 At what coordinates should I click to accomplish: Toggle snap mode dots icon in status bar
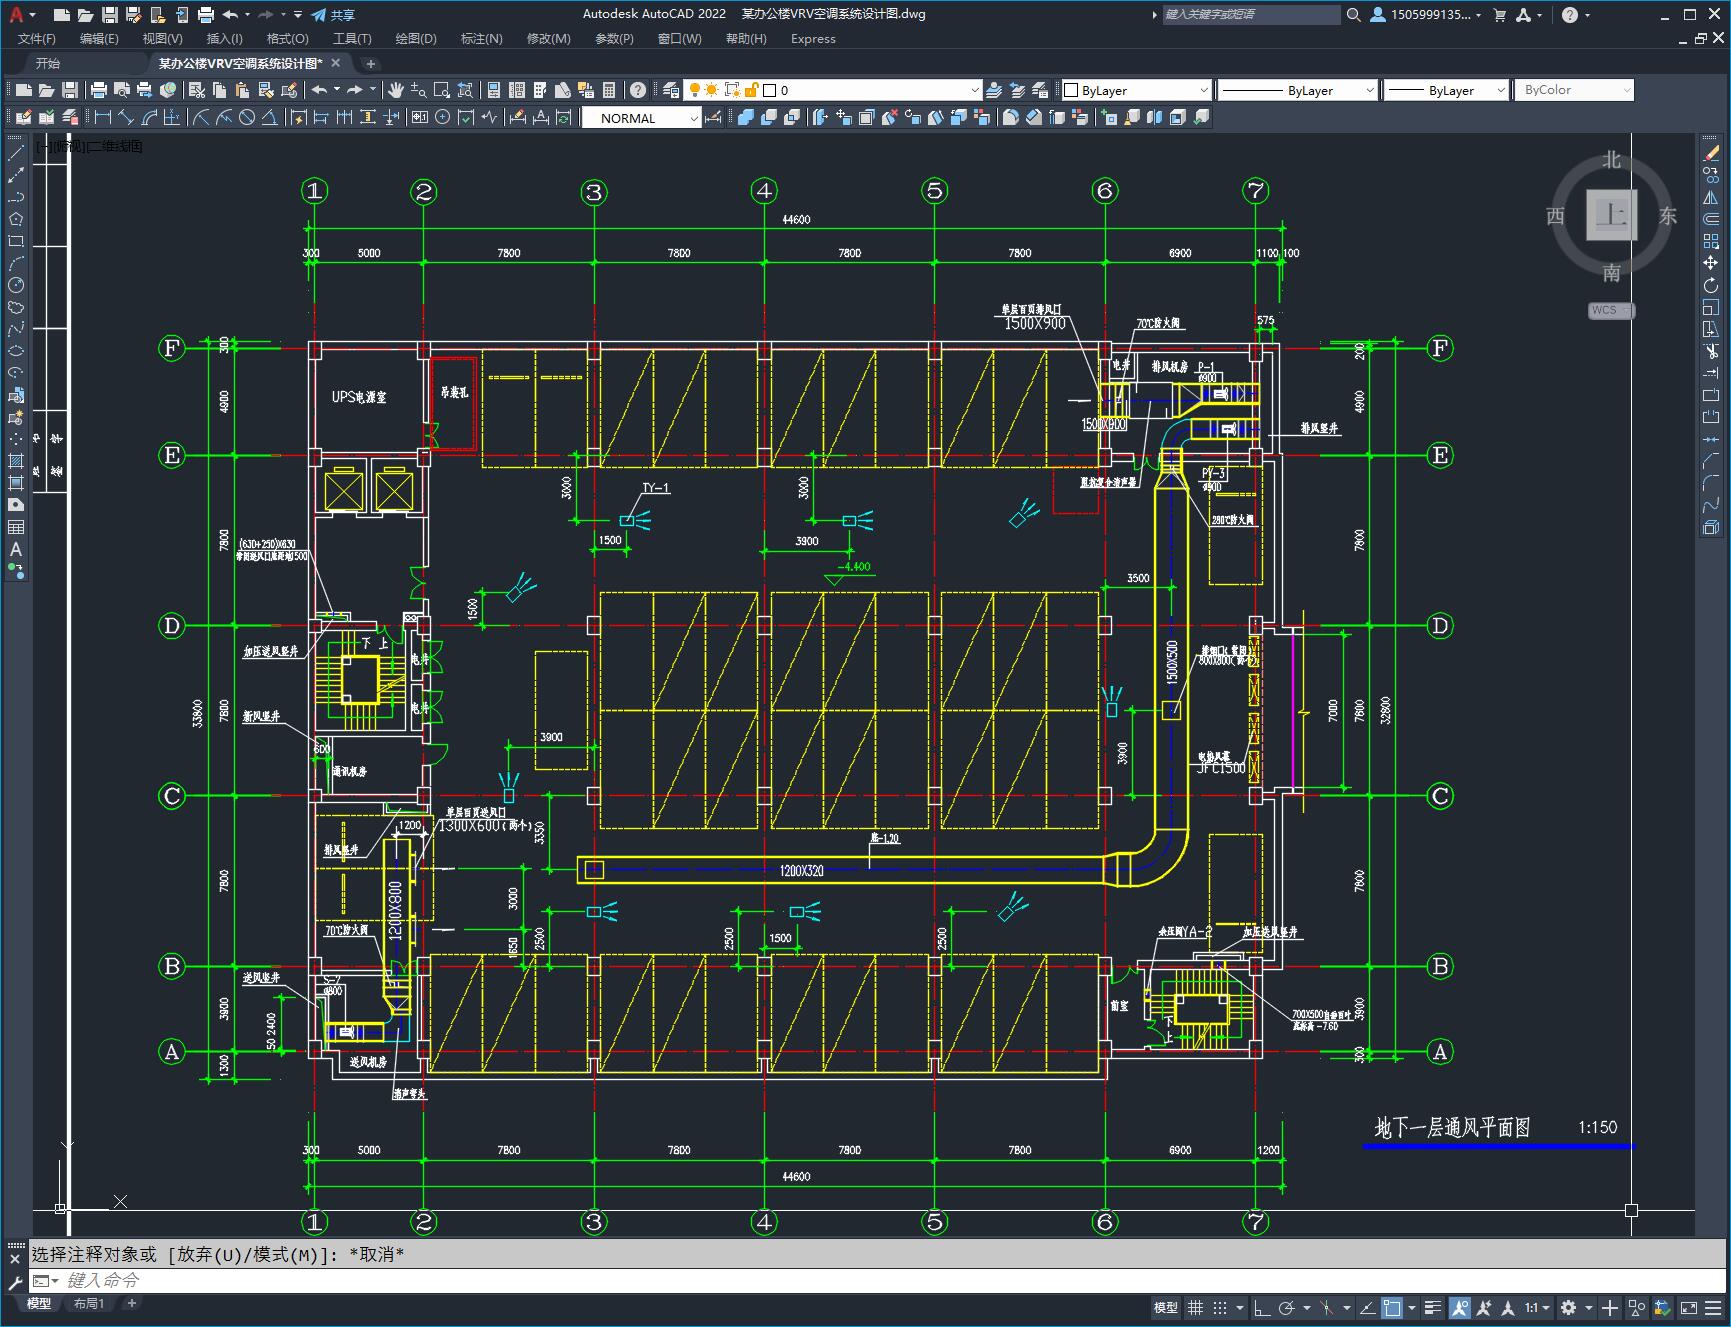click(x=1220, y=1307)
